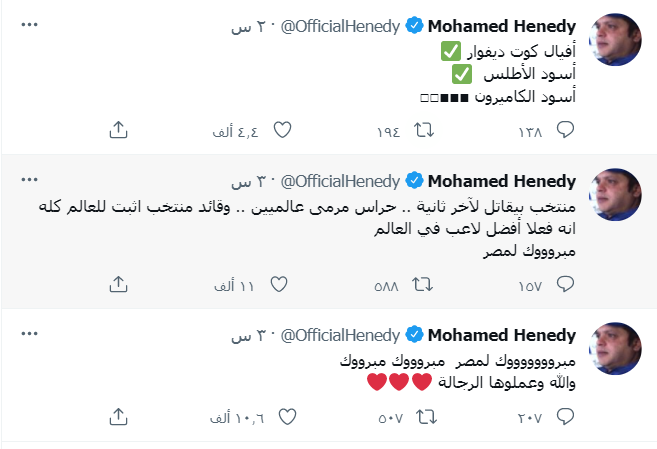Viewport: 657px width, 449px height.
Task: Like the tweet with 11K likes
Action: pos(282,285)
